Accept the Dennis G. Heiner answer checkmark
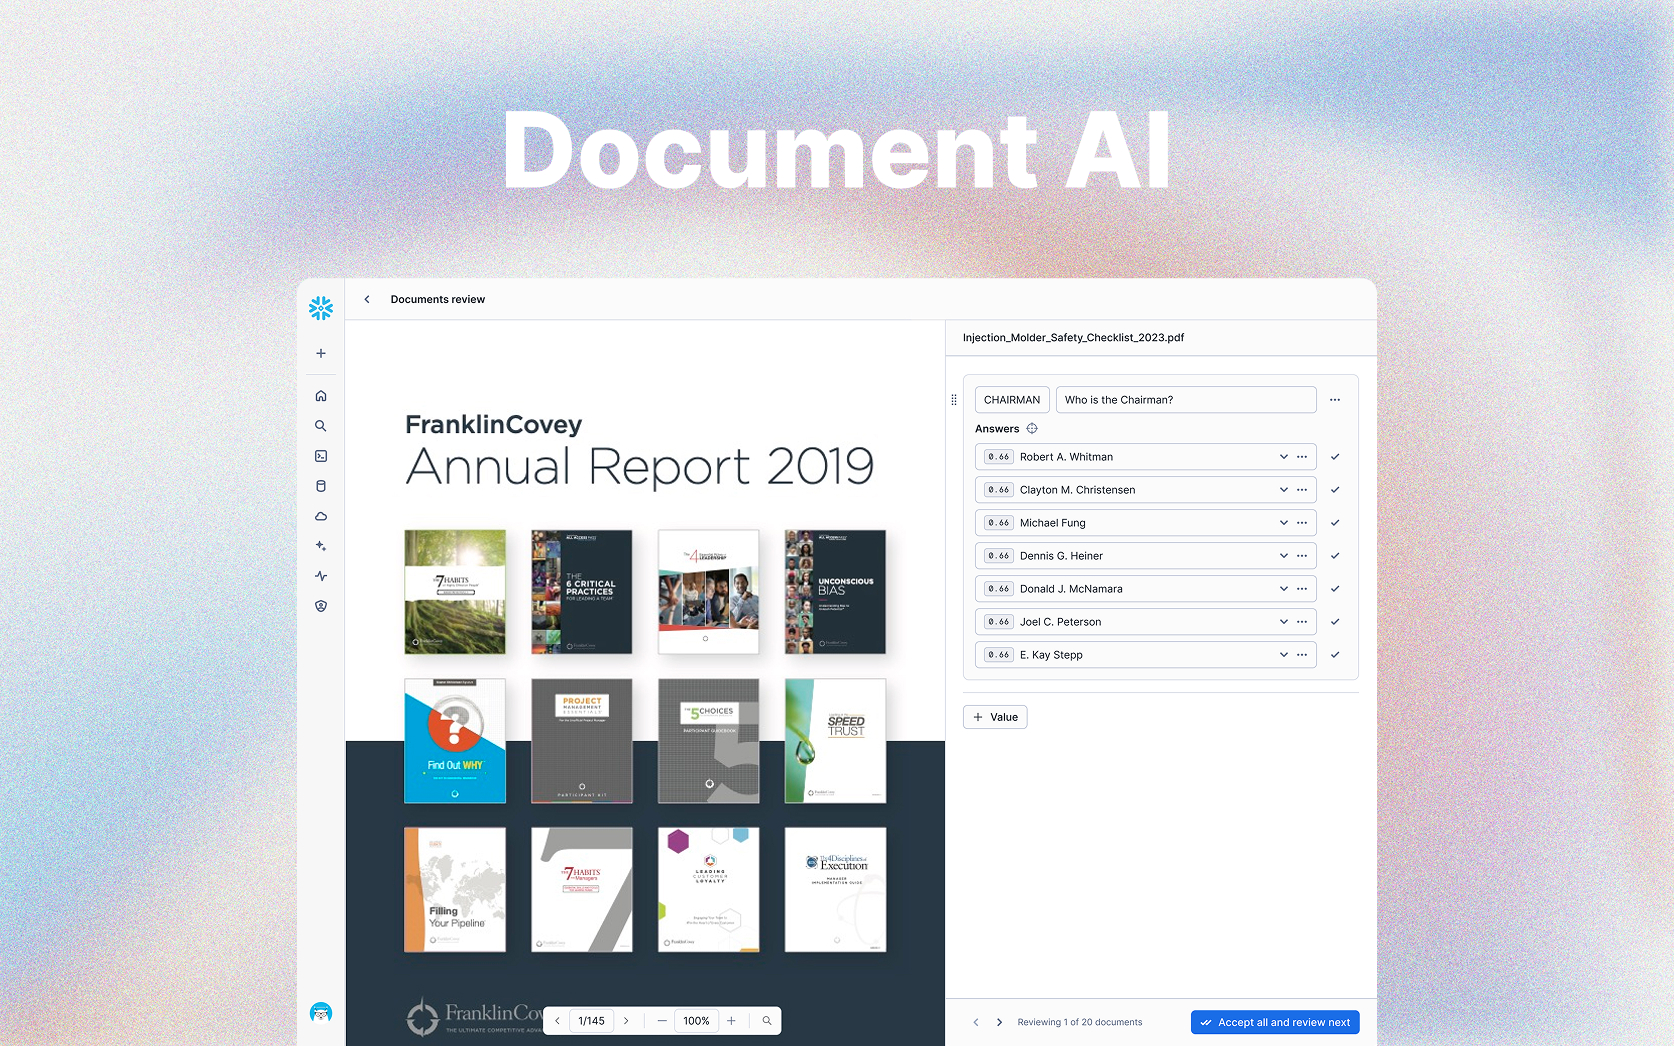The width and height of the screenshot is (1674, 1047). [1335, 556]
